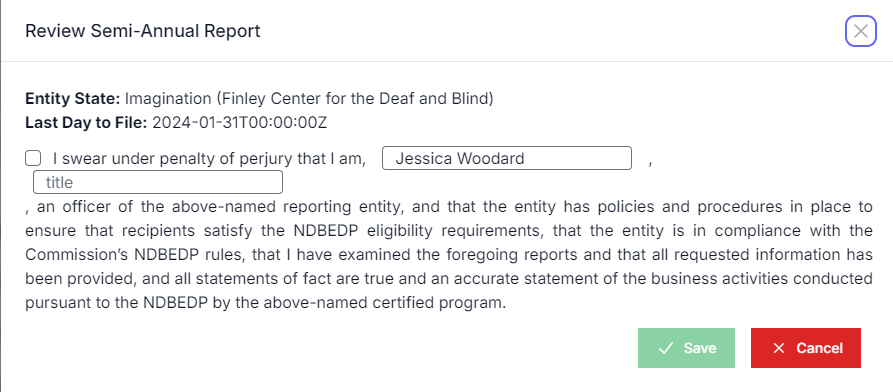Close the Review Semi-Annual Report dialog
The height and width of the screenshot is (392, 893).
pos(861,31)
